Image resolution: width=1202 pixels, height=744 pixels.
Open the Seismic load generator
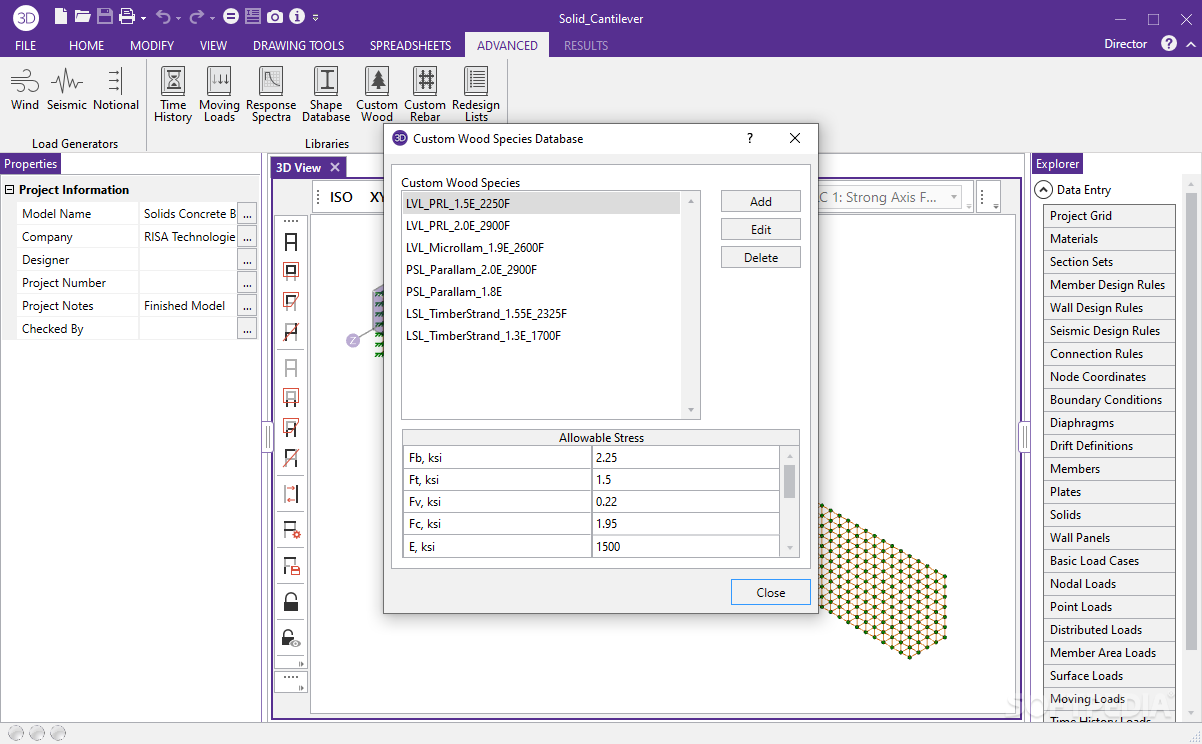pyautogui.click(x=67, y=88)
